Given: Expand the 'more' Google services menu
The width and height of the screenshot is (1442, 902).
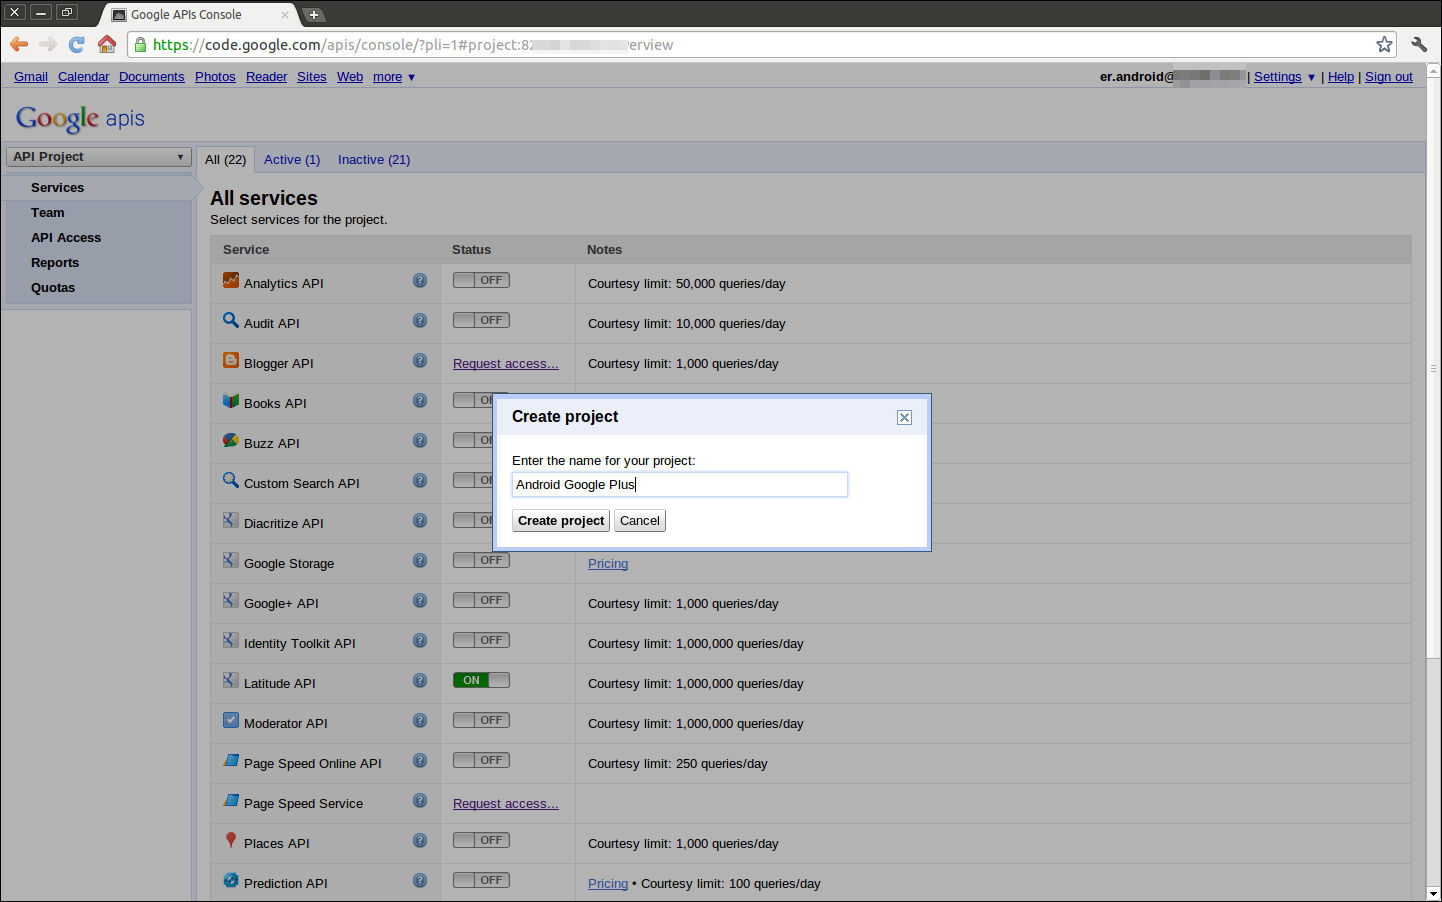Looking at the screenshot, I should click(393, 77).
